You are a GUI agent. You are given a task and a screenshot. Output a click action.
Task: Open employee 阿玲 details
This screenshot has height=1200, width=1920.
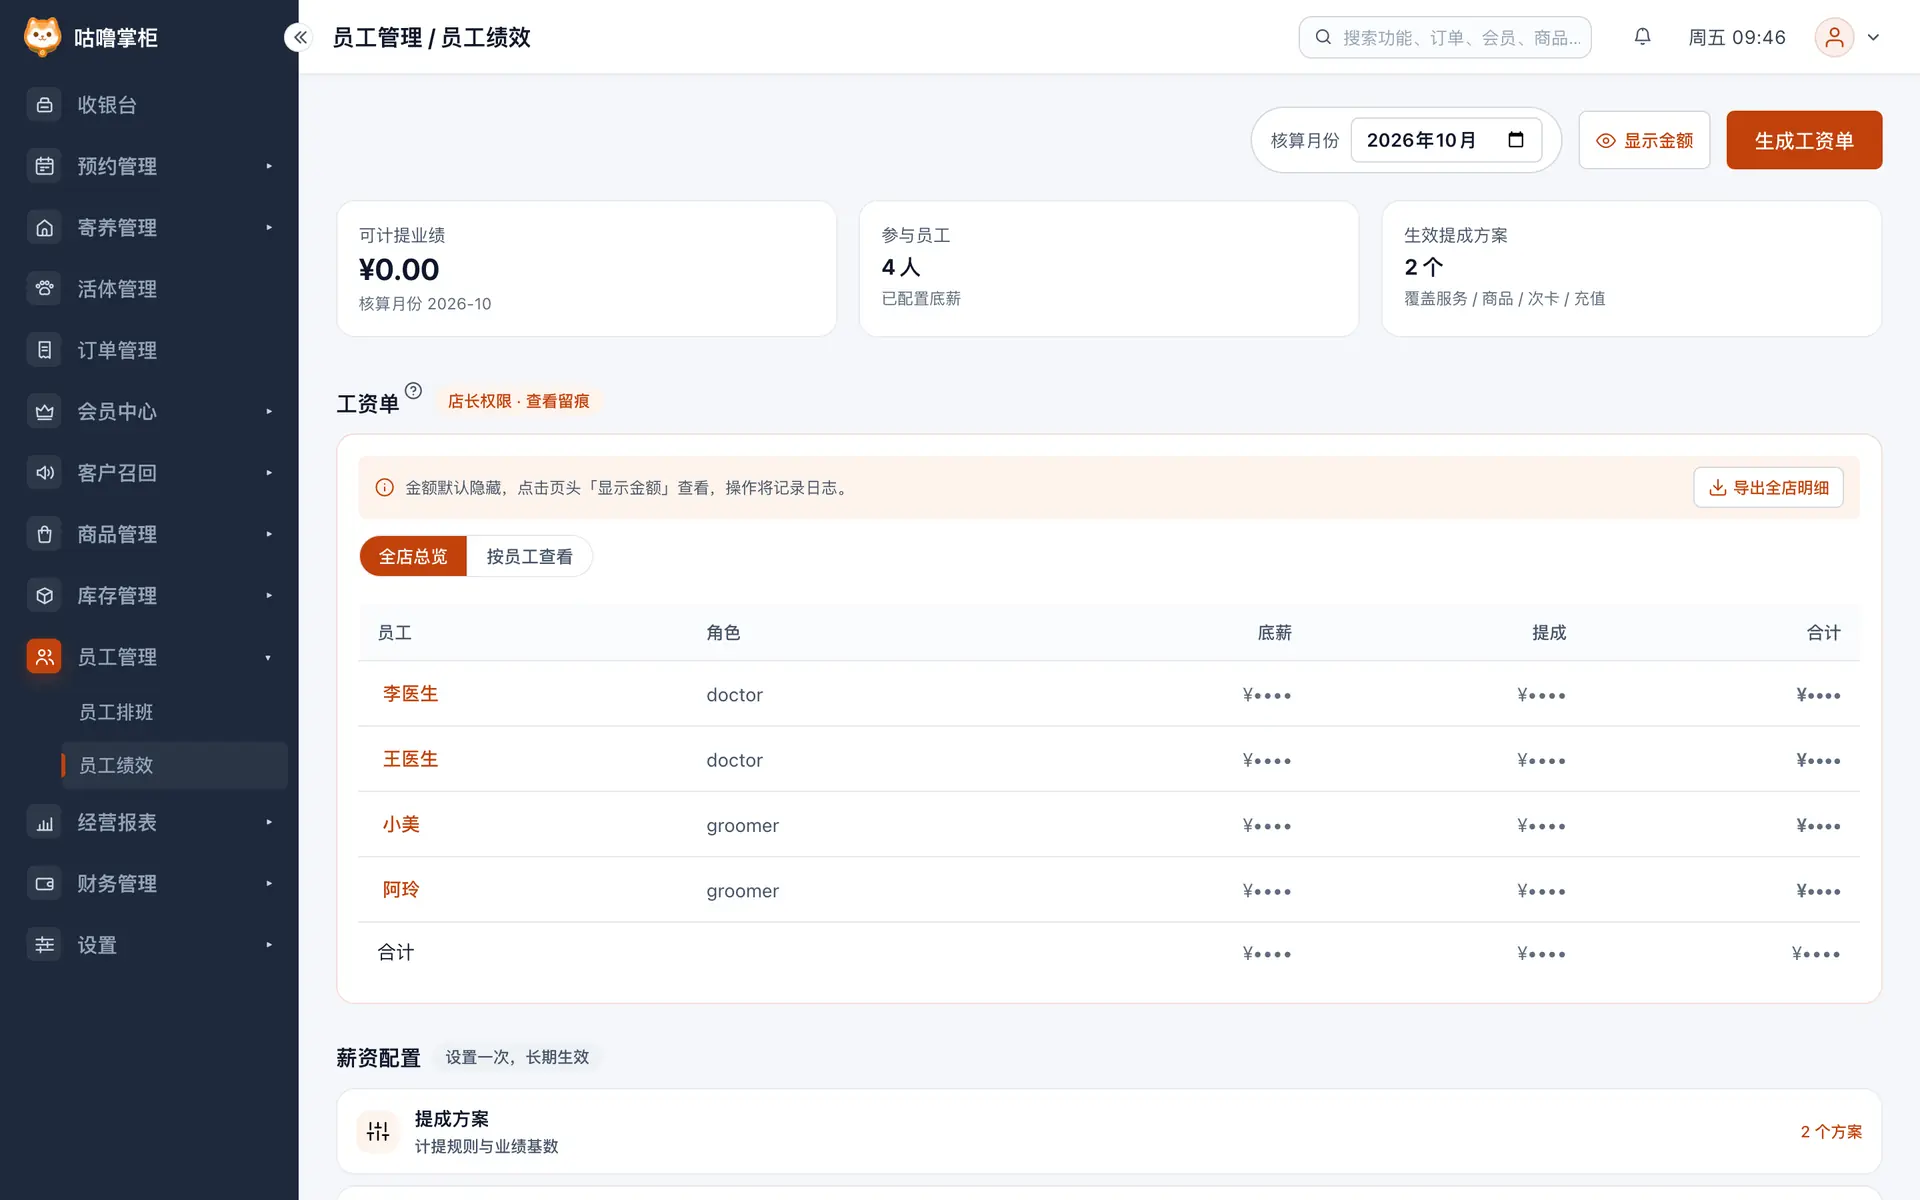(x=401, y=889)
